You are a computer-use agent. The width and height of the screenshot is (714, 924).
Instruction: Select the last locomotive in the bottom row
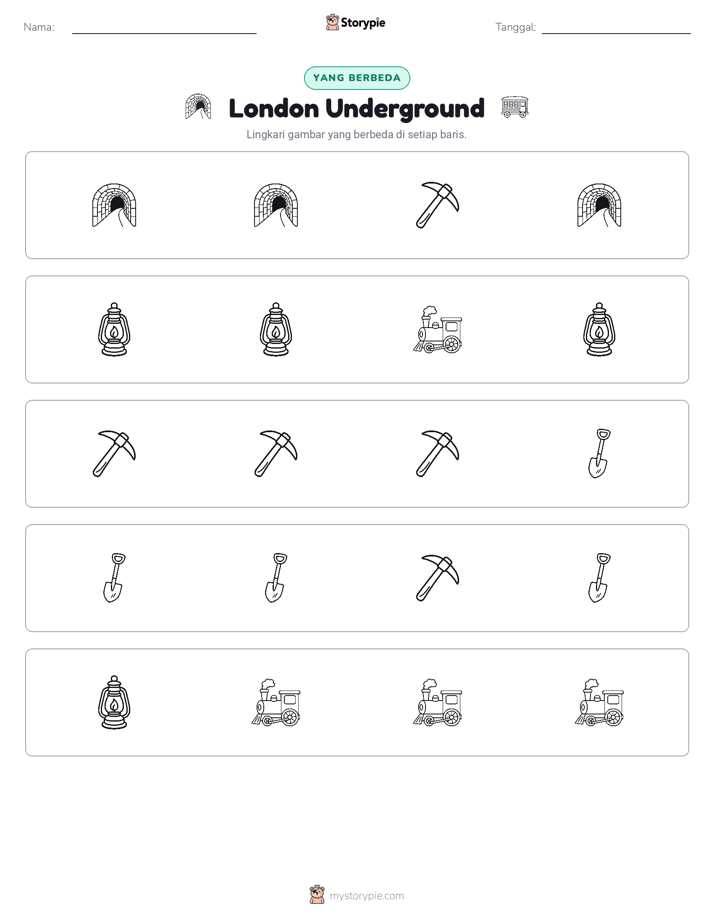(x=599, y=702)
